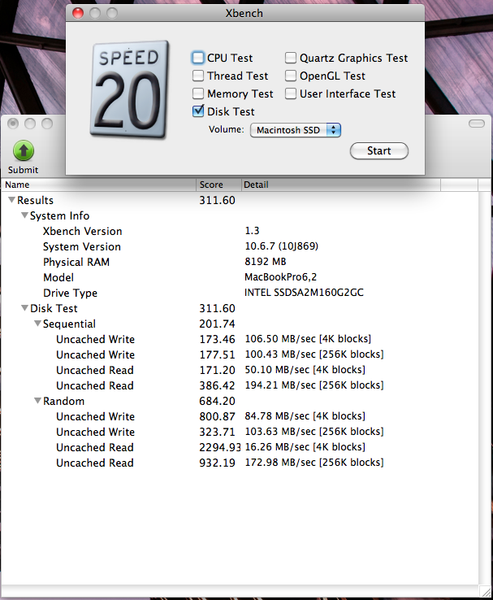Image resolution: width=493 pixels, height=600 pixels.
Task: Collapse the Disk Test disclosure triangle
Action: (x=25, y=308)
